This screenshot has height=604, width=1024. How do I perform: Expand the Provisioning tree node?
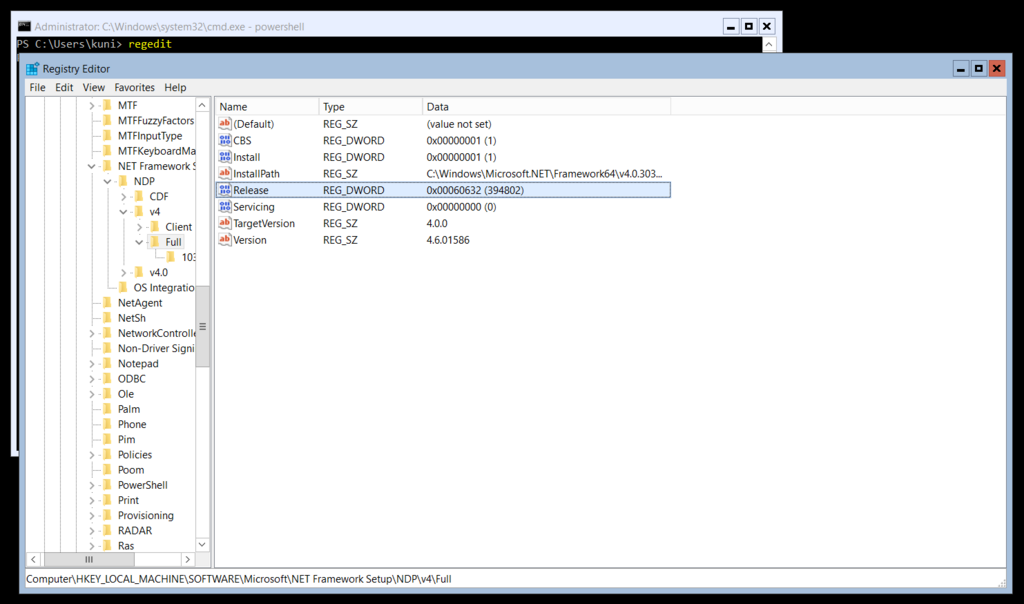point(91,515)
